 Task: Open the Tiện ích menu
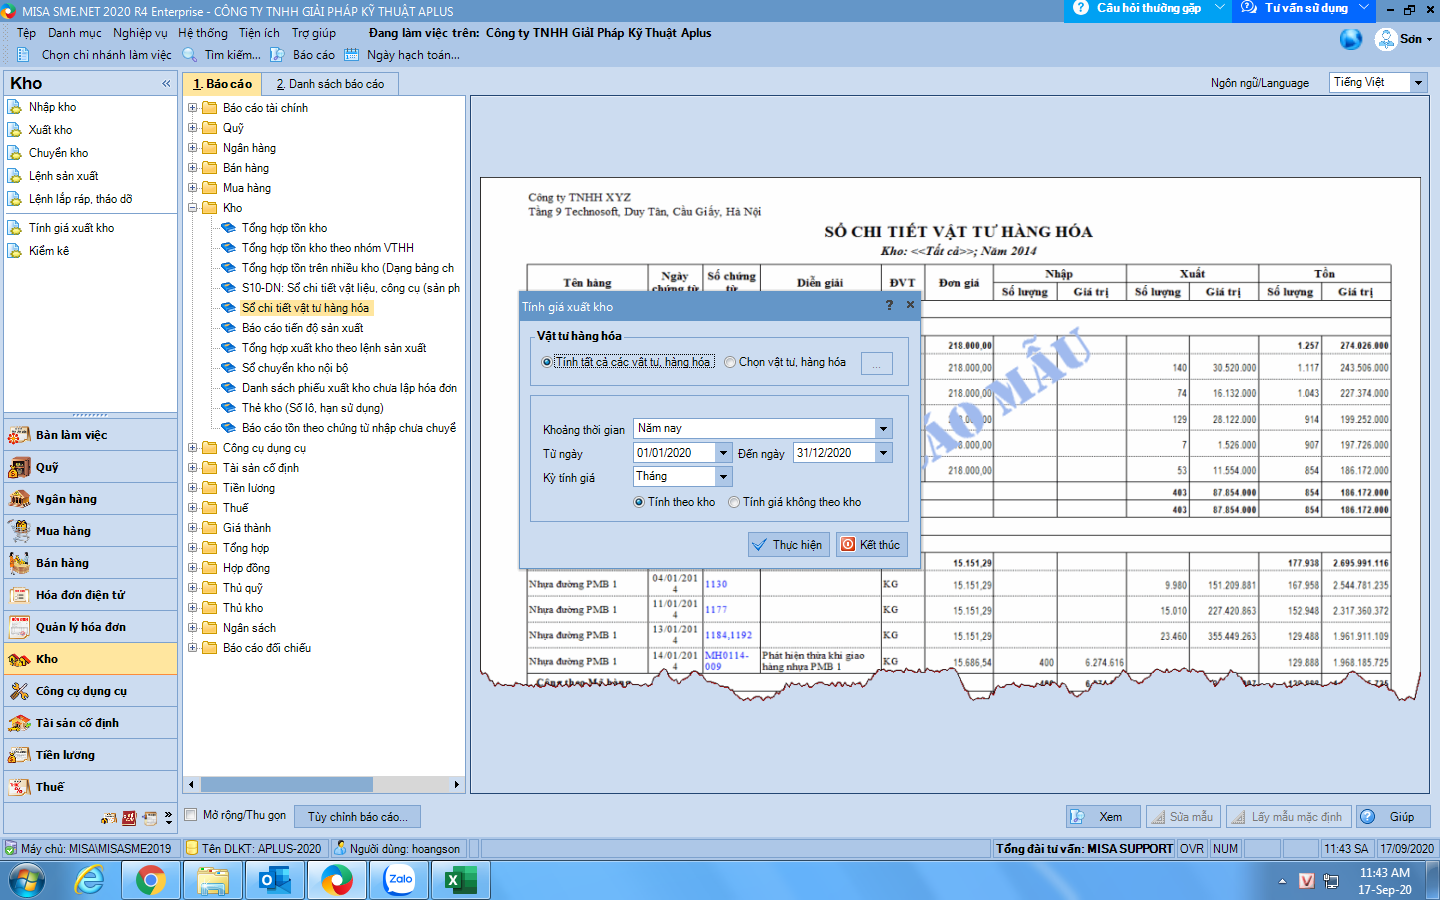pyautogui.click(x=259, y=33)
